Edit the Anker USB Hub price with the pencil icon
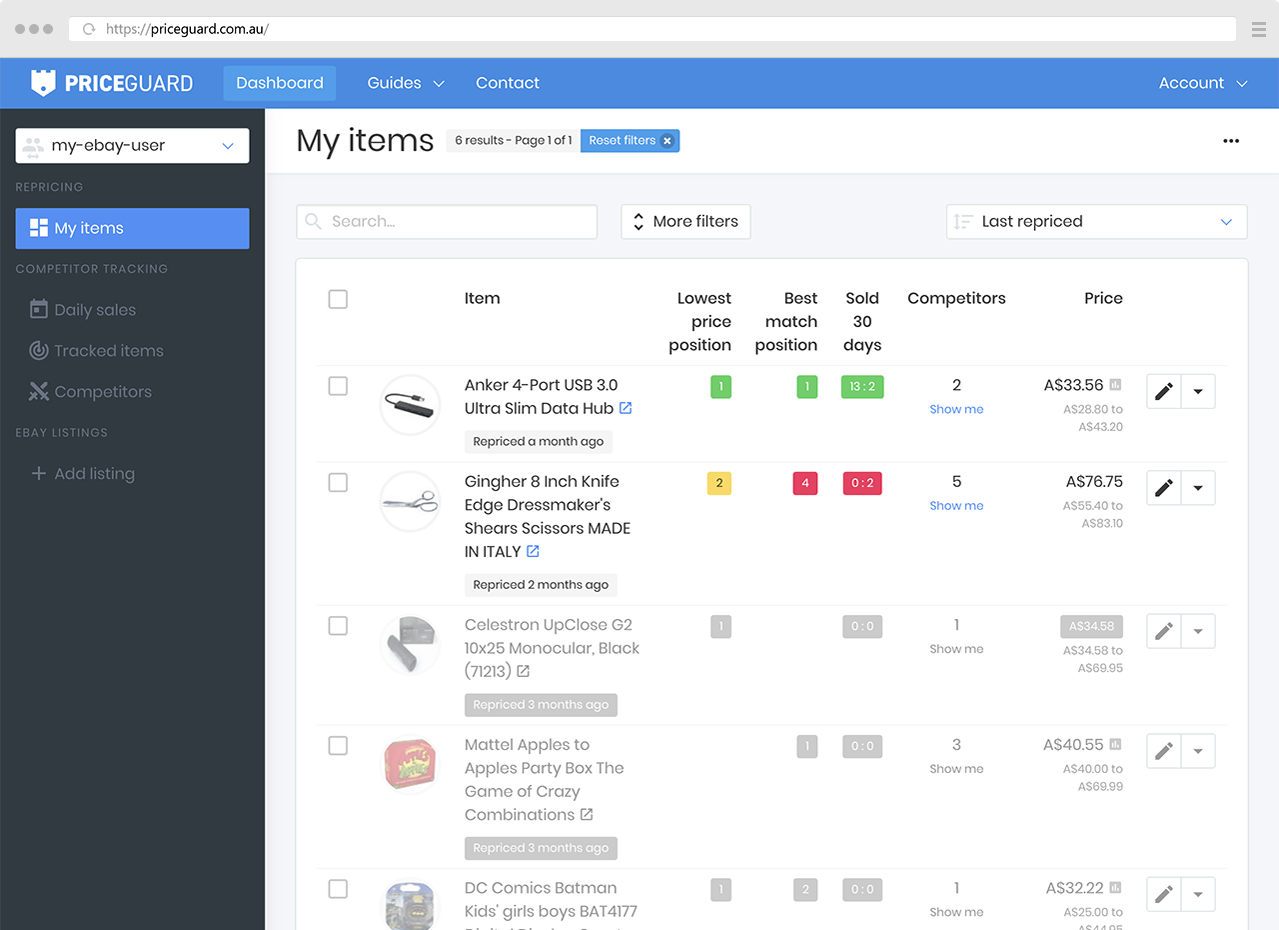The width and height of the screenshot is (1279, 930). [1163, 391]
